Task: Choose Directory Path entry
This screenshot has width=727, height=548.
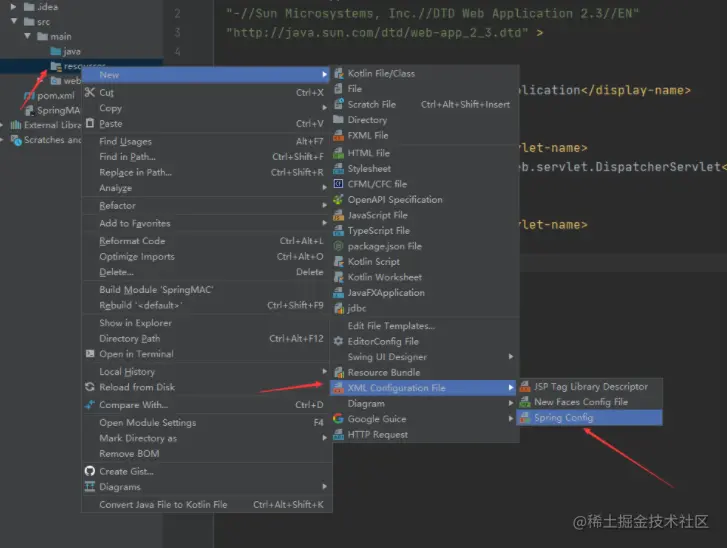Action: pos(205,338)
